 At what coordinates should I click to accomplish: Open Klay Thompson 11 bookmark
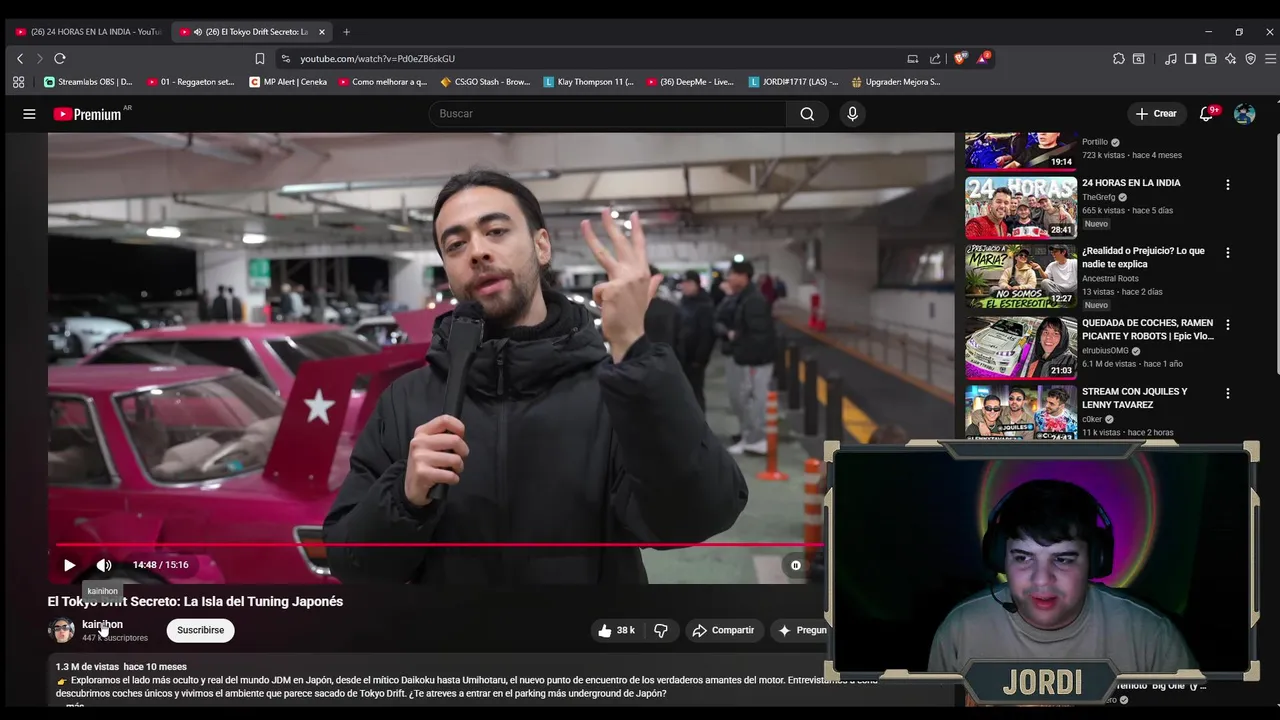click(588, 82)
